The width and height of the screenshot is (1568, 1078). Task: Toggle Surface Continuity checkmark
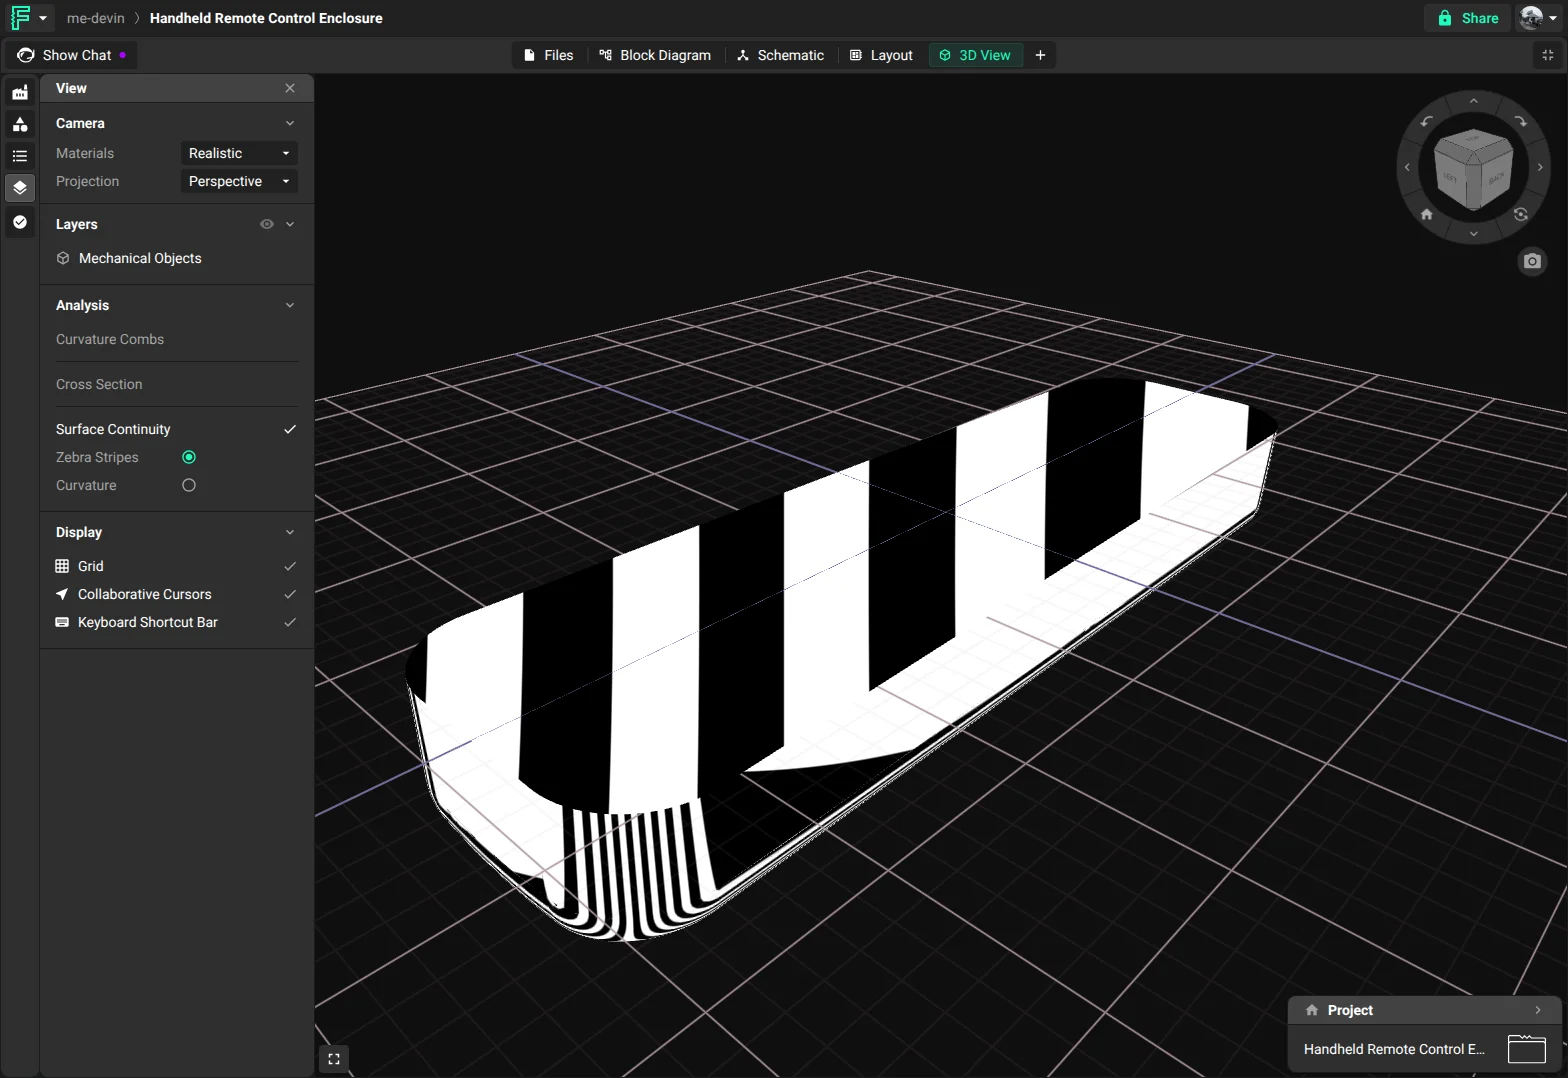pos(290,429)
